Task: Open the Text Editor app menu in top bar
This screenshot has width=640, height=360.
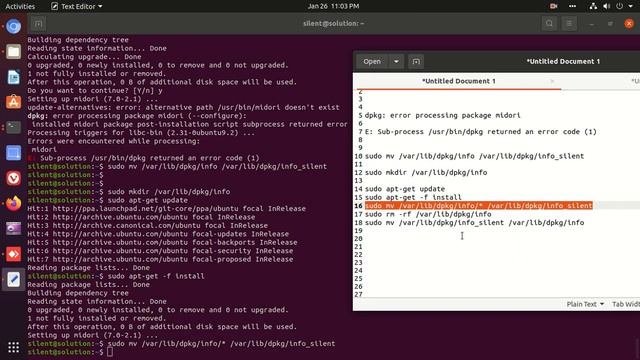Action: point(76,6)
